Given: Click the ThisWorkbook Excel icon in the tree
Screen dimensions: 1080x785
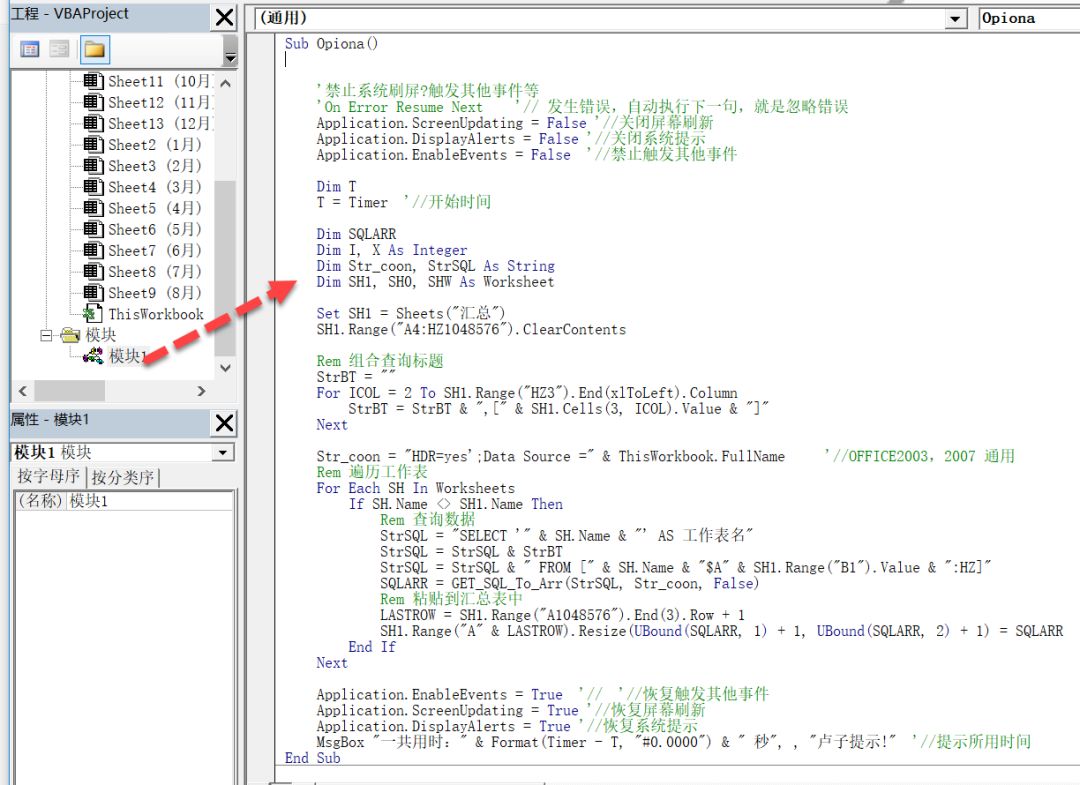Looking at the screenshot, I should 93,314.
